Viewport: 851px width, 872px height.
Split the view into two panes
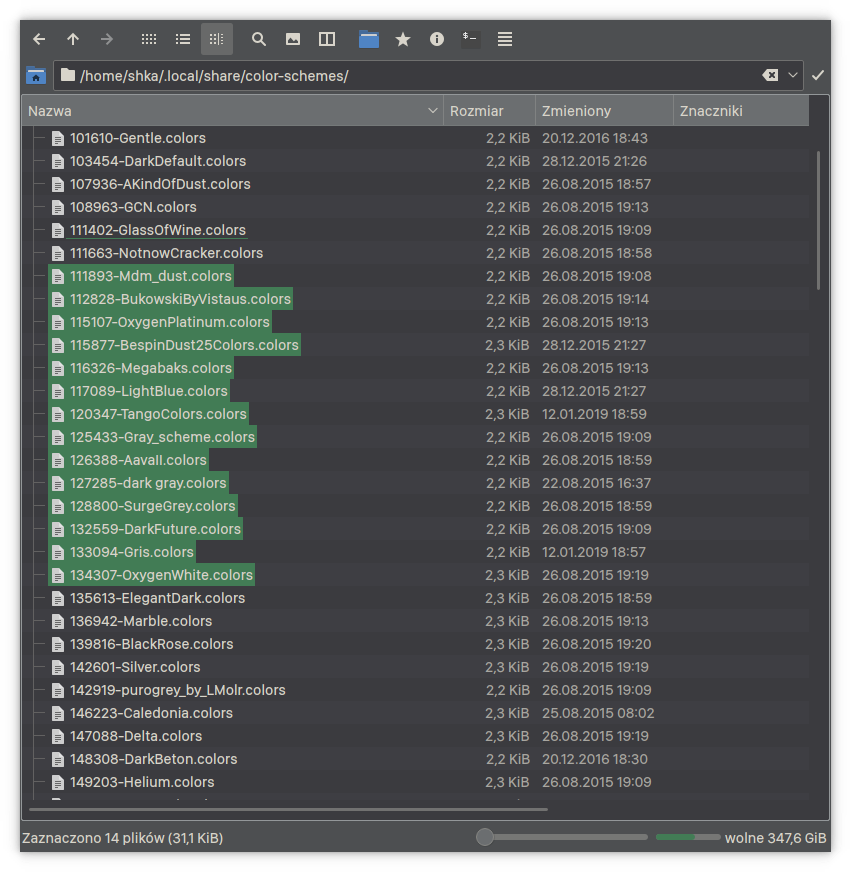(326, 39)
